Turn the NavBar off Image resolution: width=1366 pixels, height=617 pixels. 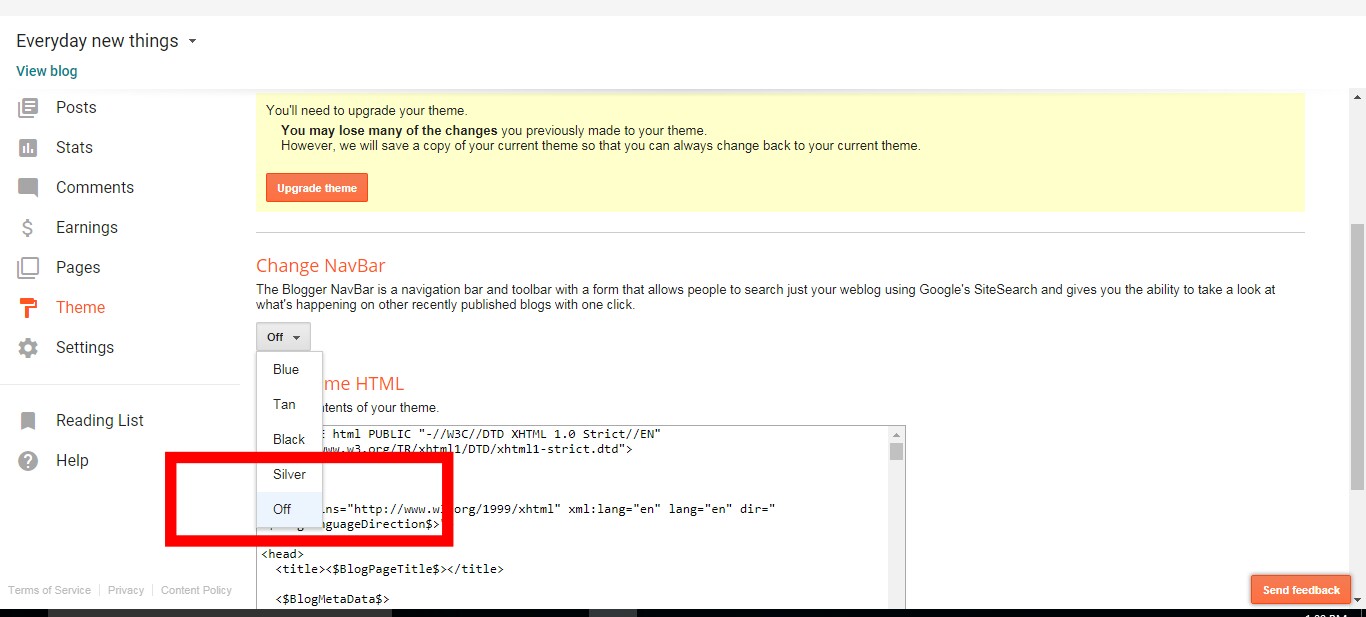tap(281, 509)
